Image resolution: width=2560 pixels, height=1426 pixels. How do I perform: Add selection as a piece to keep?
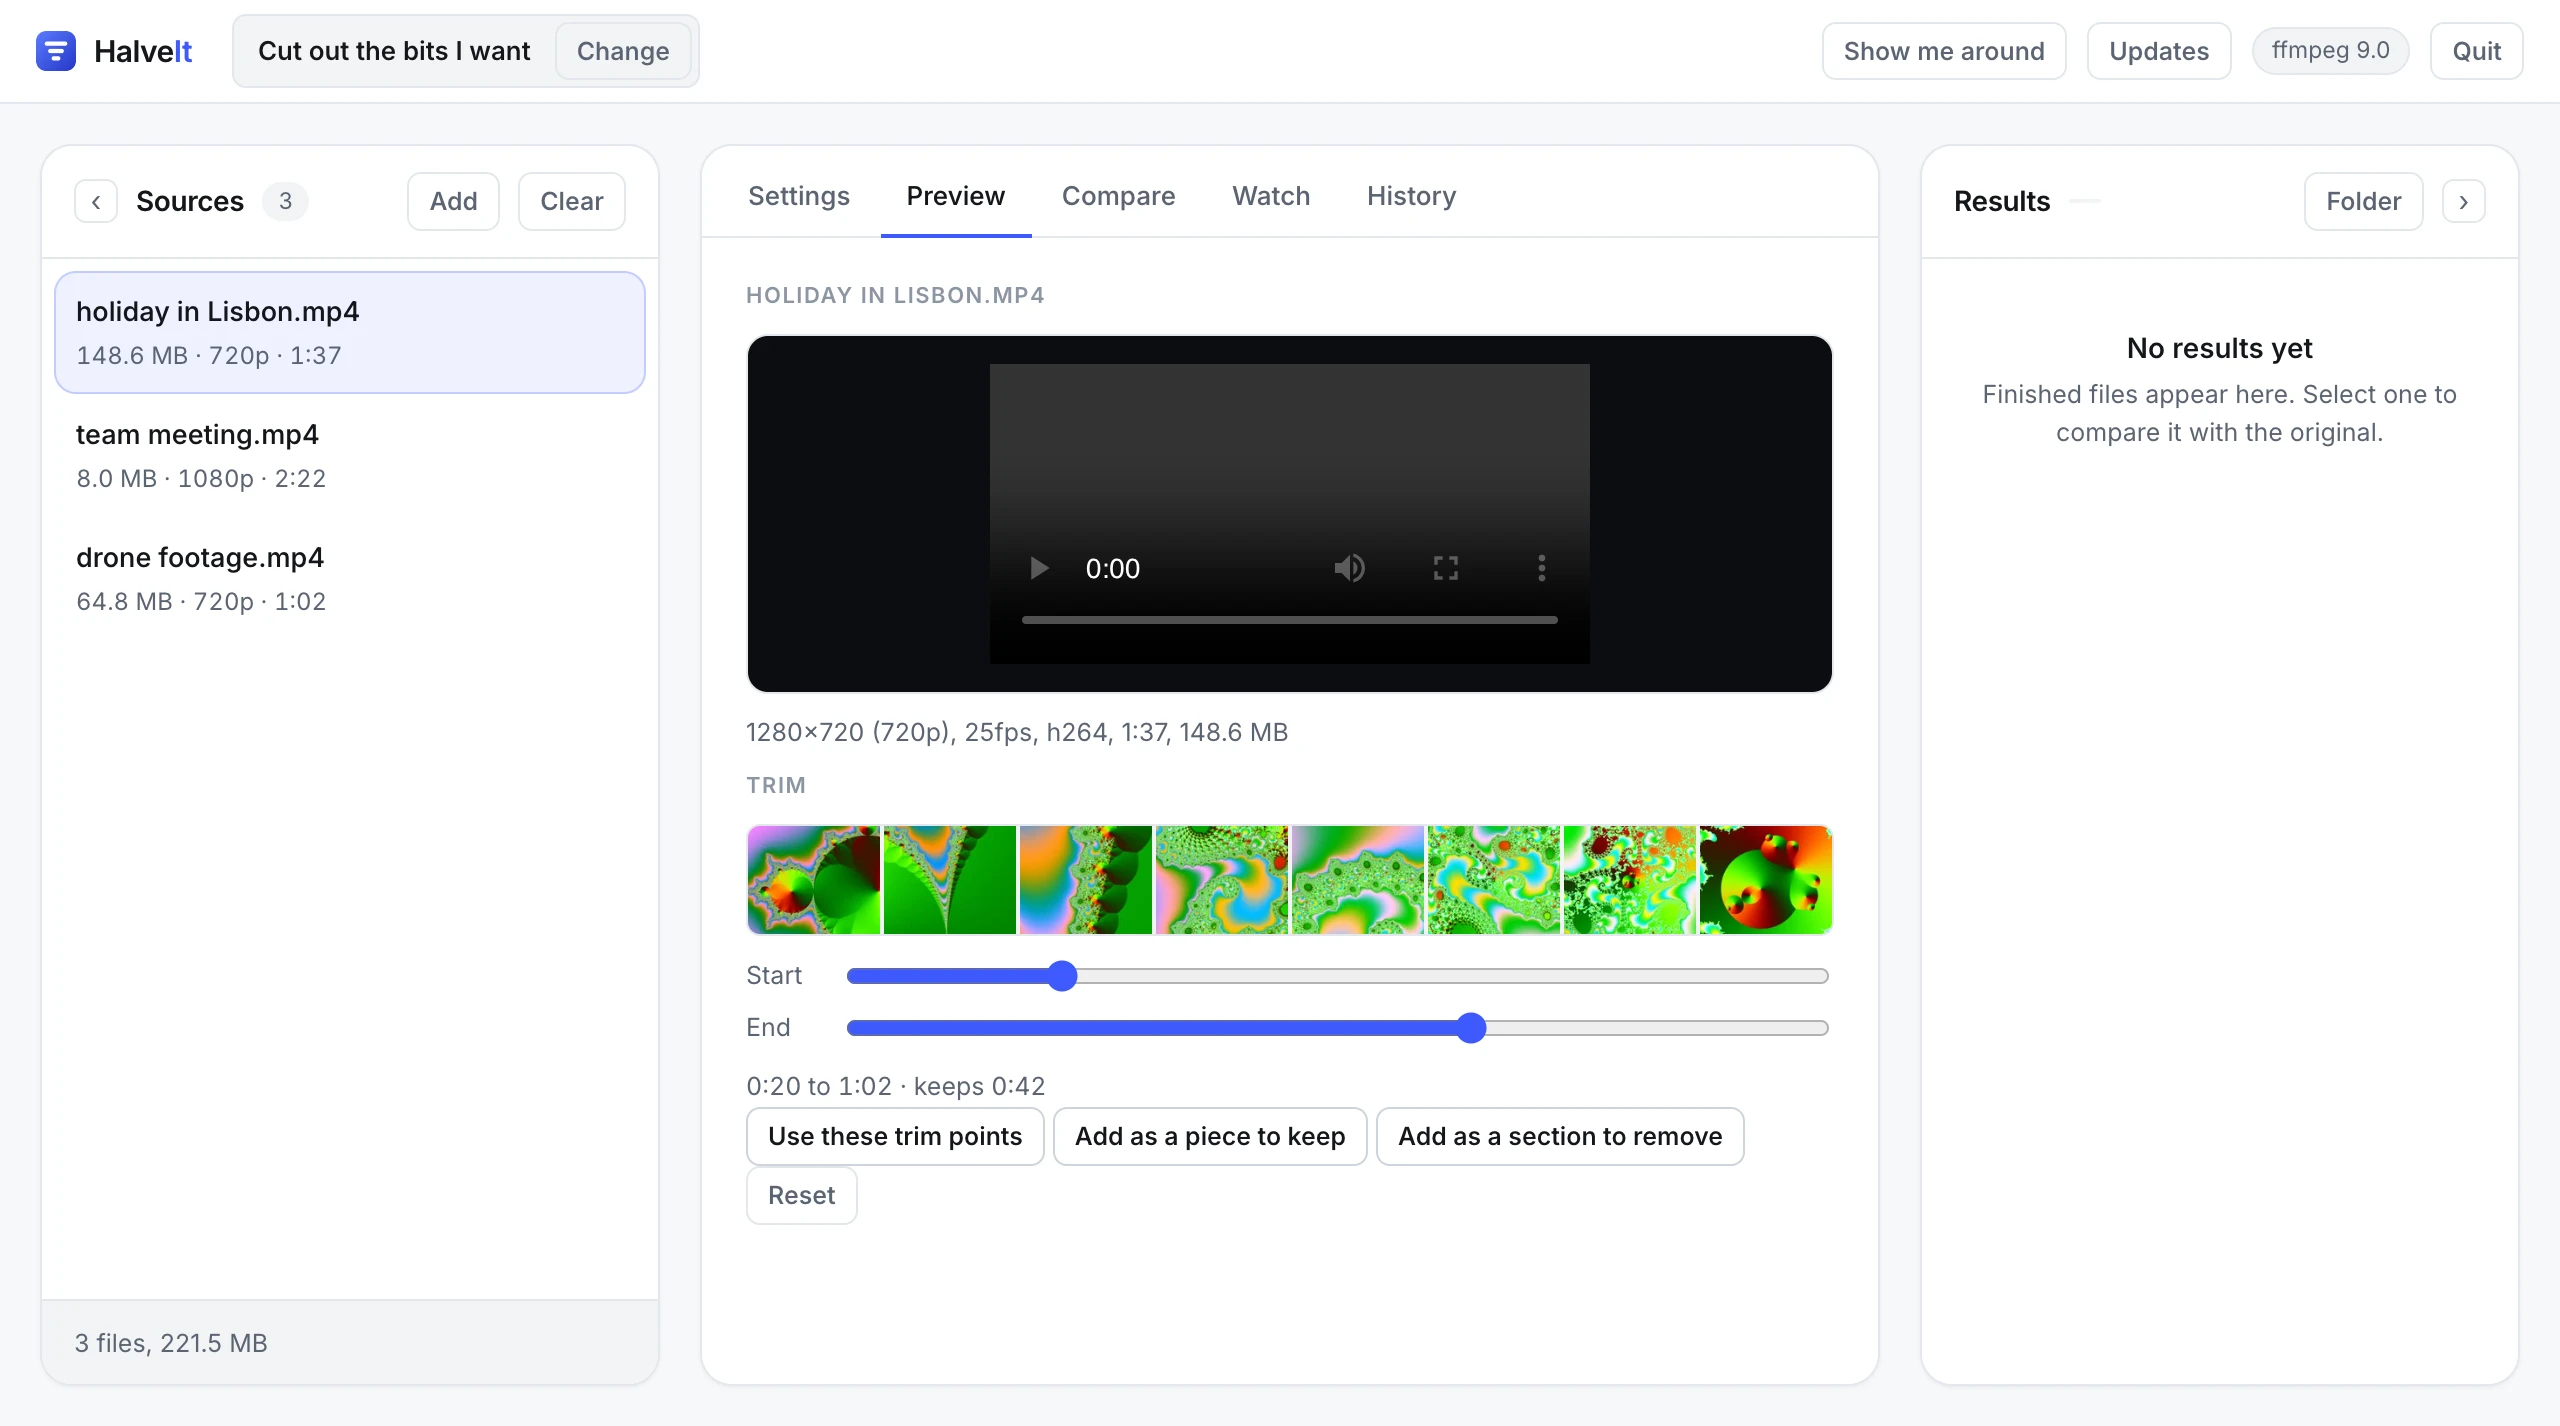tap(1210, 1136)
